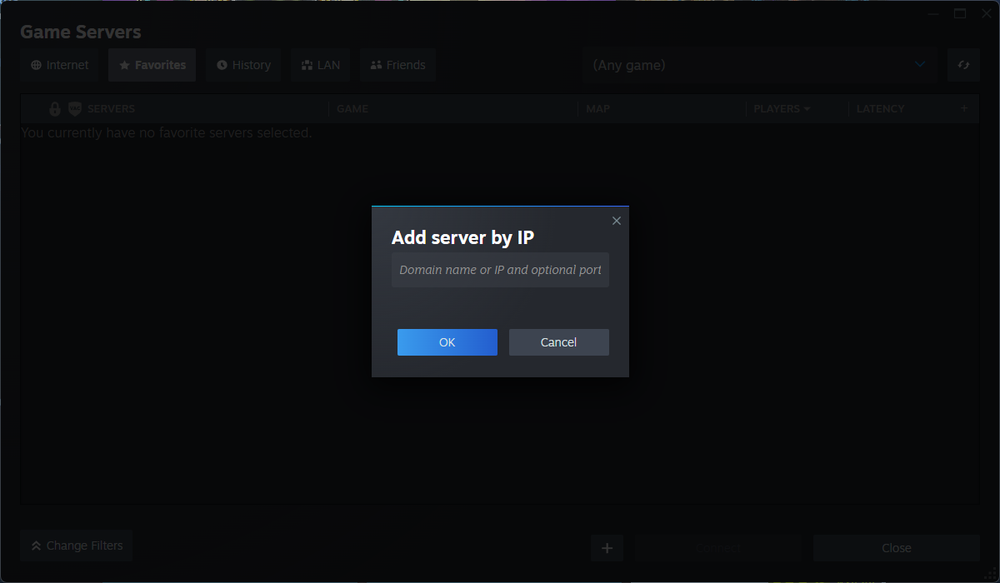Click the anti-cheat shield icon in header
This screenshot has height=583, width=1000.
click(x=72, y=108)
